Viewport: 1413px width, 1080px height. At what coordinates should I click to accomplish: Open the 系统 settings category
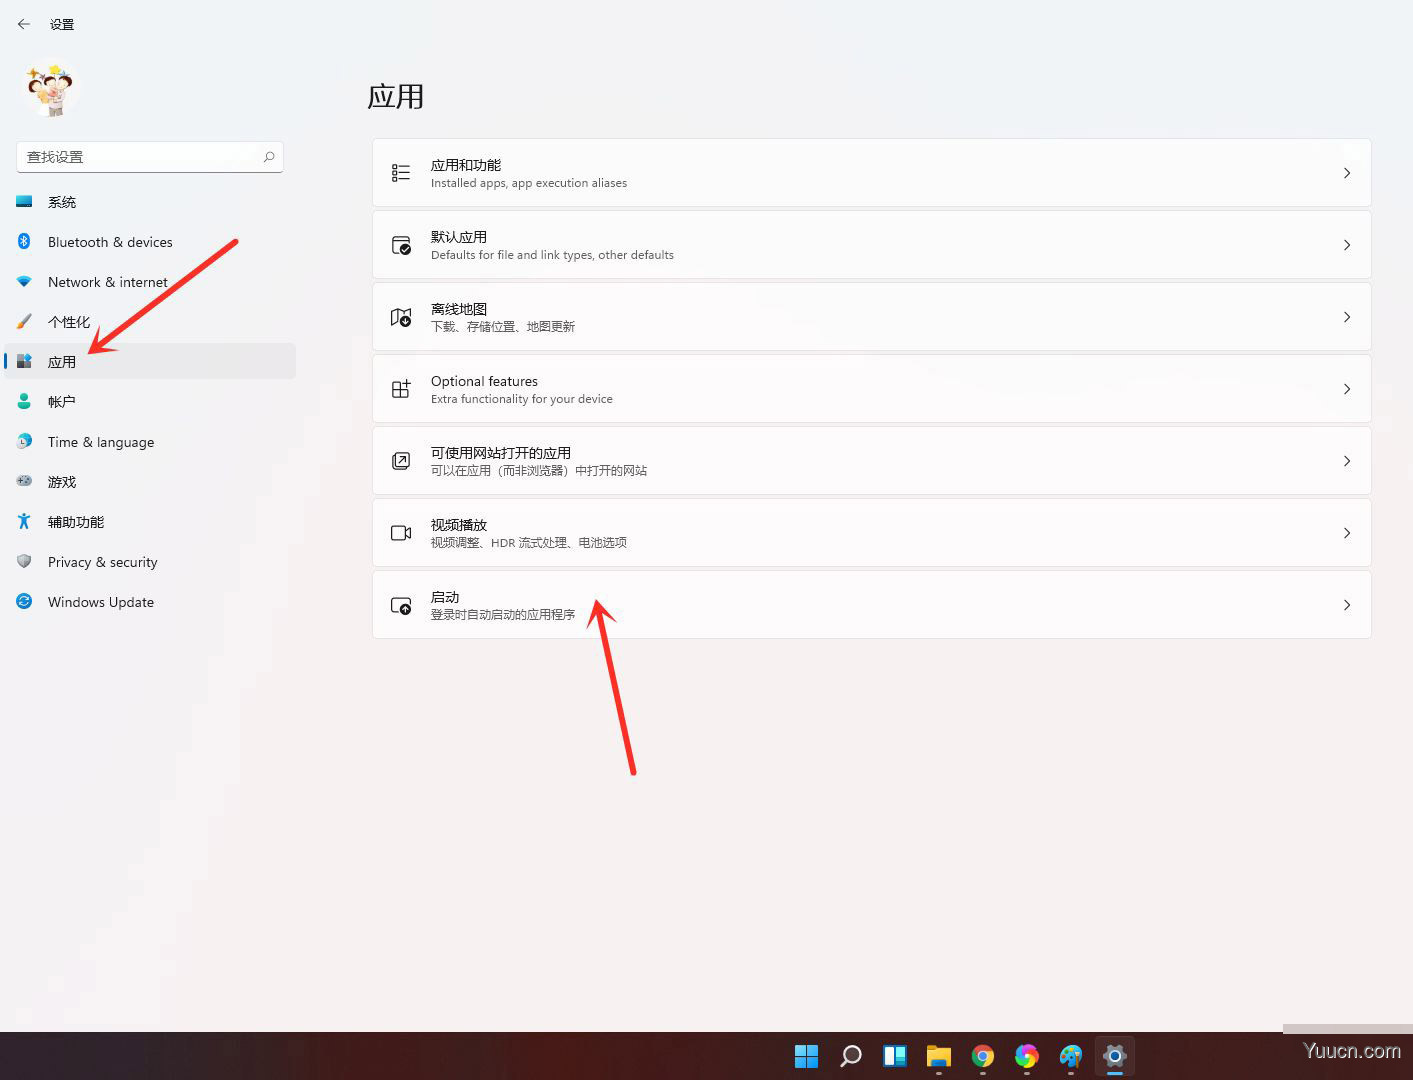62,202
